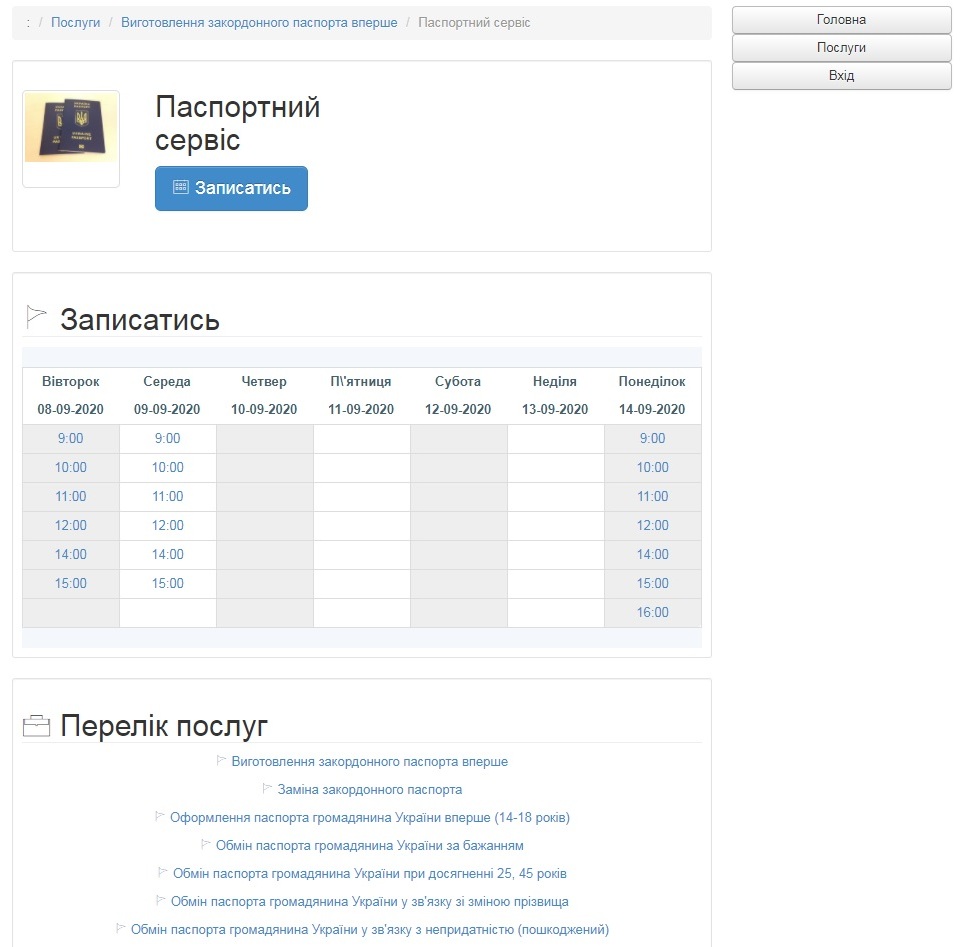Click the flag icon beside Записатись heading
The image size is (970, 947).
tap(36, 317)
